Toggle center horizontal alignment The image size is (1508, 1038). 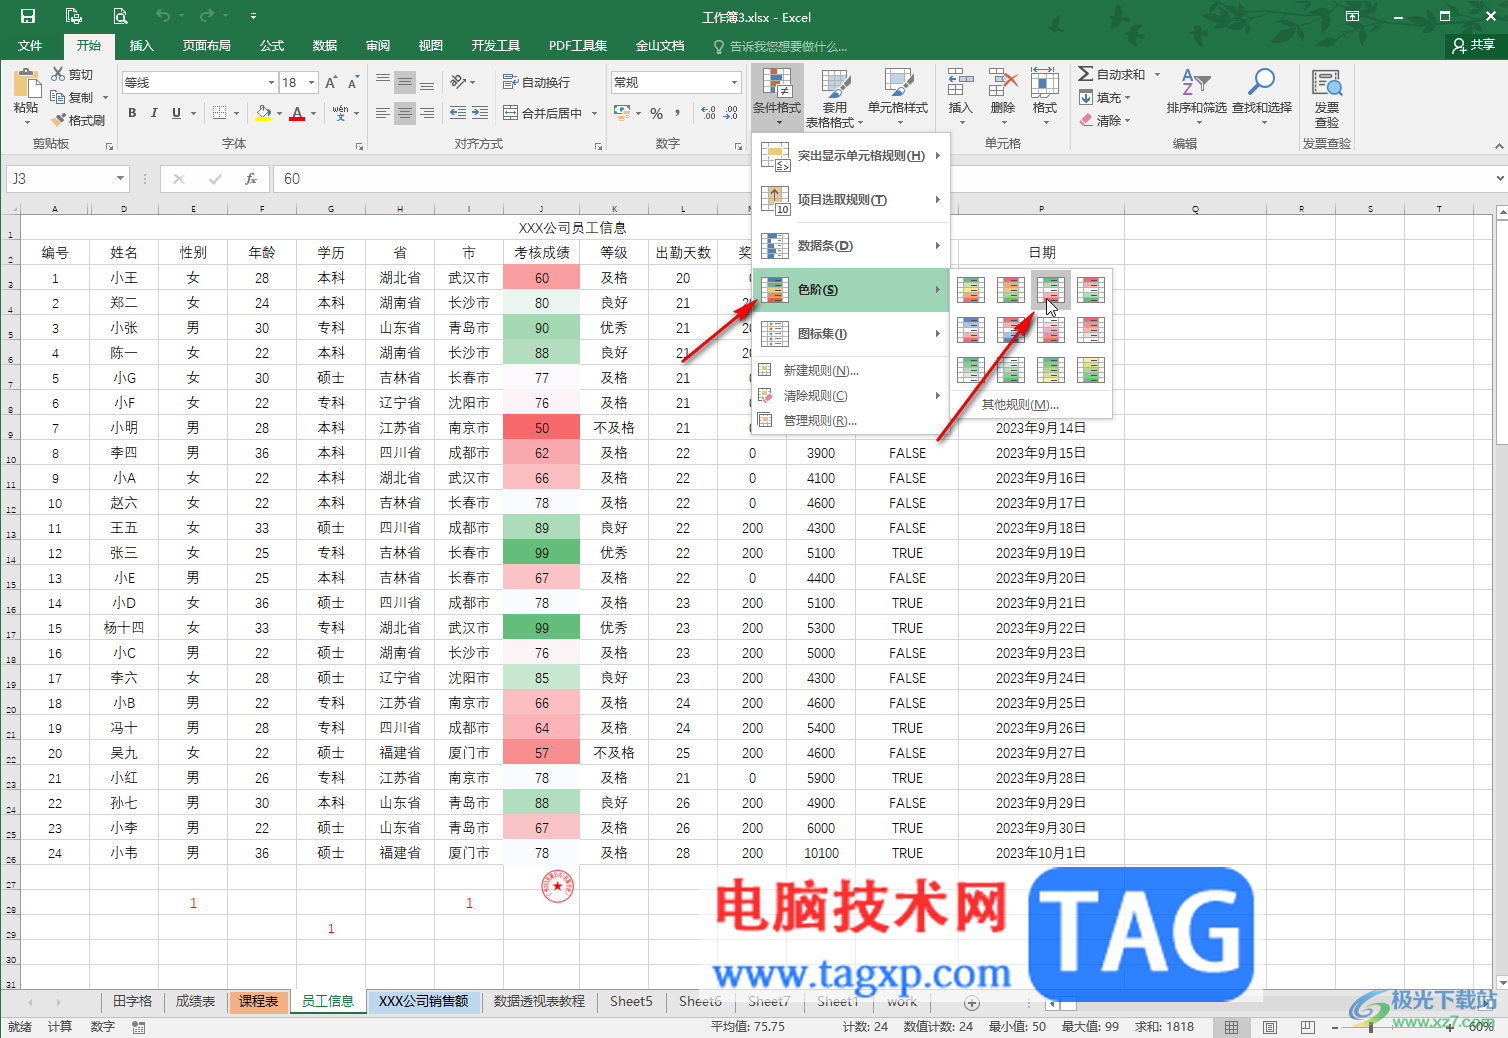click(x=405, y=113)
